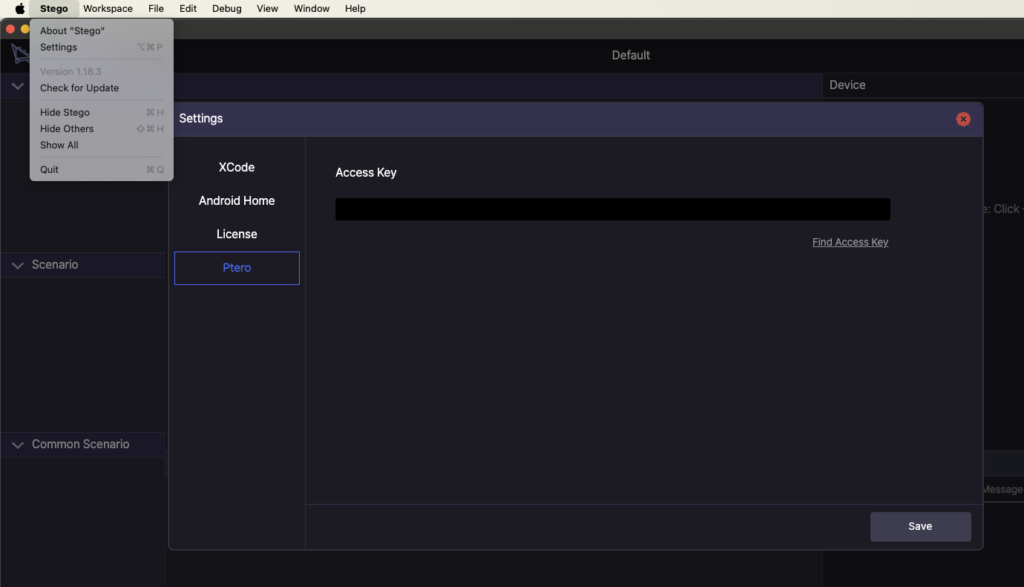
Task: Select Hide Others menu entry
Action: click(101, 129)
